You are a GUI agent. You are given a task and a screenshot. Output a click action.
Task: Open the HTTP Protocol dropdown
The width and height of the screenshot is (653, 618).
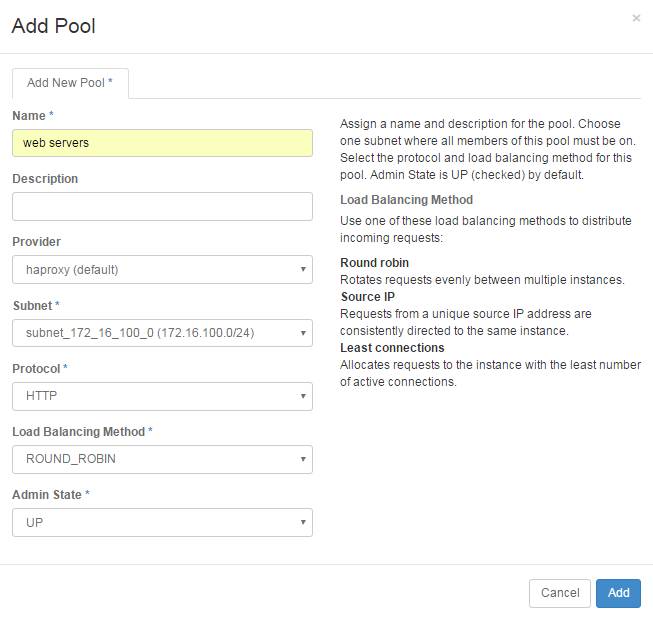[162, 396]
